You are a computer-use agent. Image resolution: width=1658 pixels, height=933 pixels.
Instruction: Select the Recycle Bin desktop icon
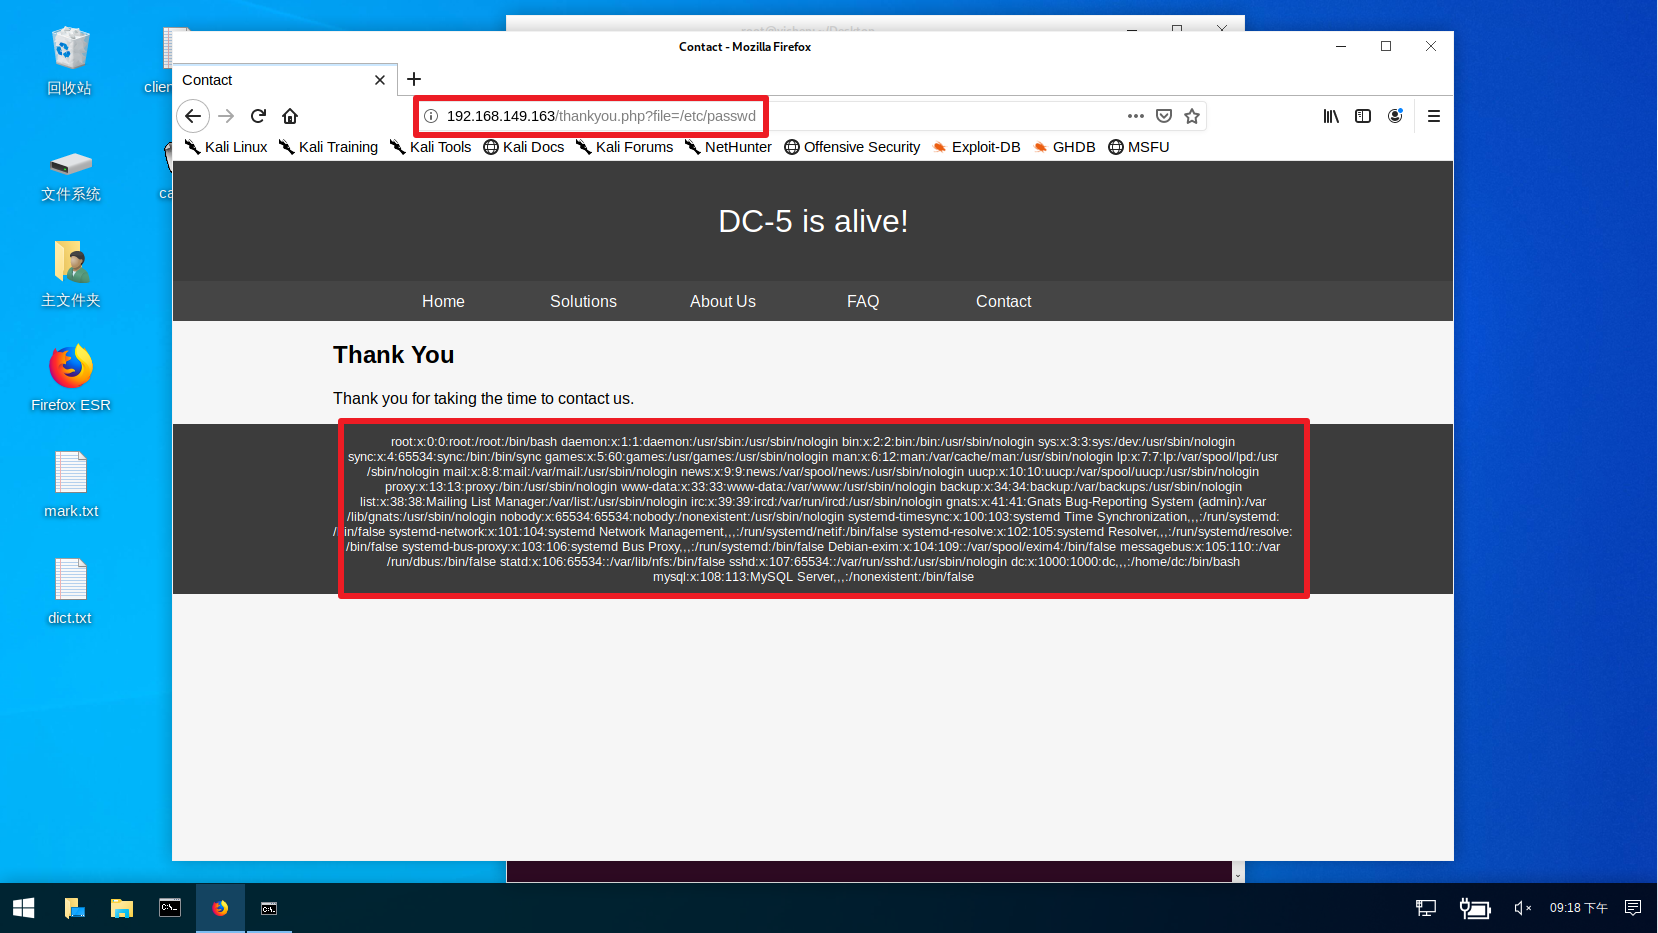[x=70, y=62]
